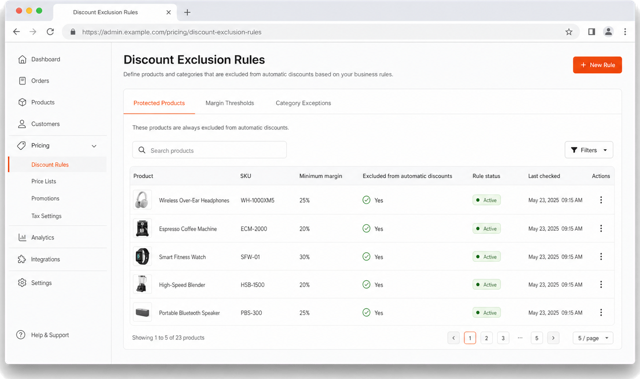Open the Products section
The image size is (640, 379).
click(36, 102)
